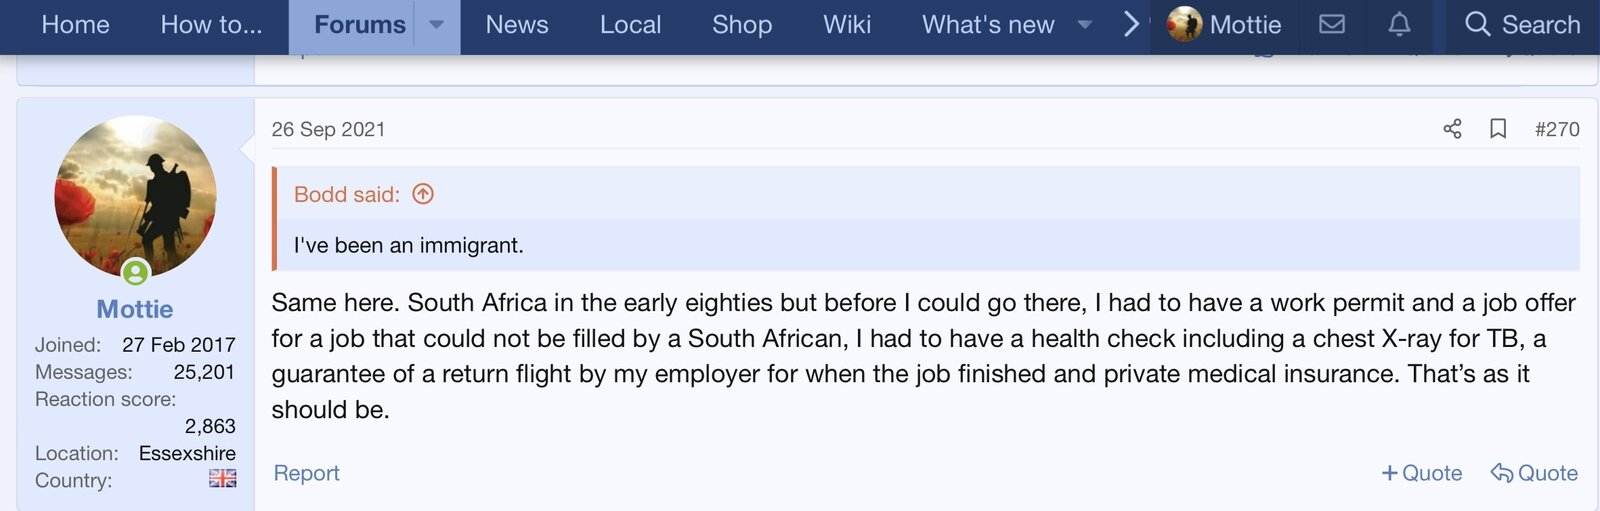Toggle +Quote multi-quote for this post
Viewport: 1600px width, 511px height.
pyautogui.click(x=1421, y=473)
